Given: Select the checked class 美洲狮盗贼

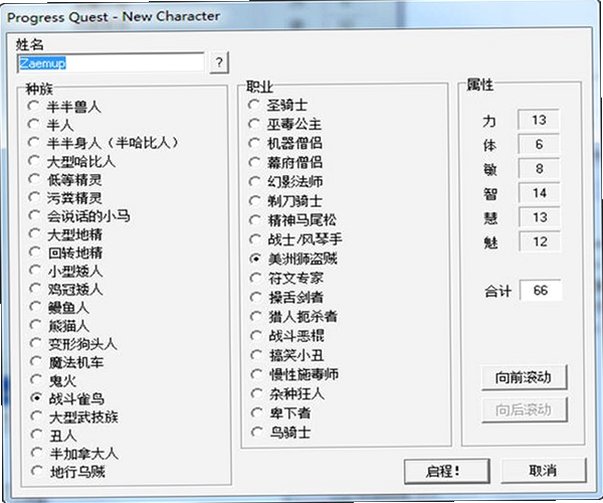Looking at the screenshot, I should [x=294, y=259].
